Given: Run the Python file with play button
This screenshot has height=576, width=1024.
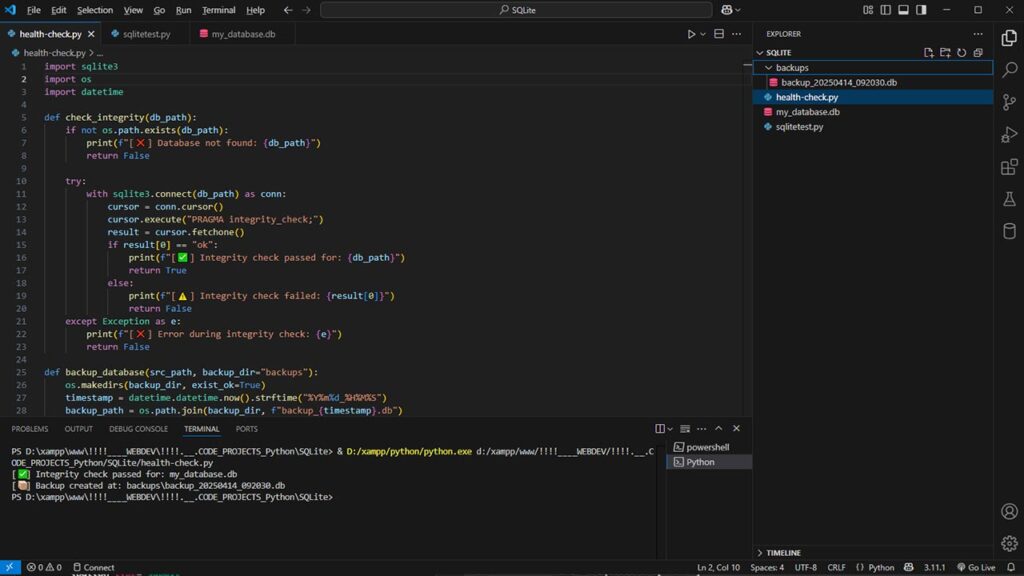Looking at the screenshot, I should 691,34.
